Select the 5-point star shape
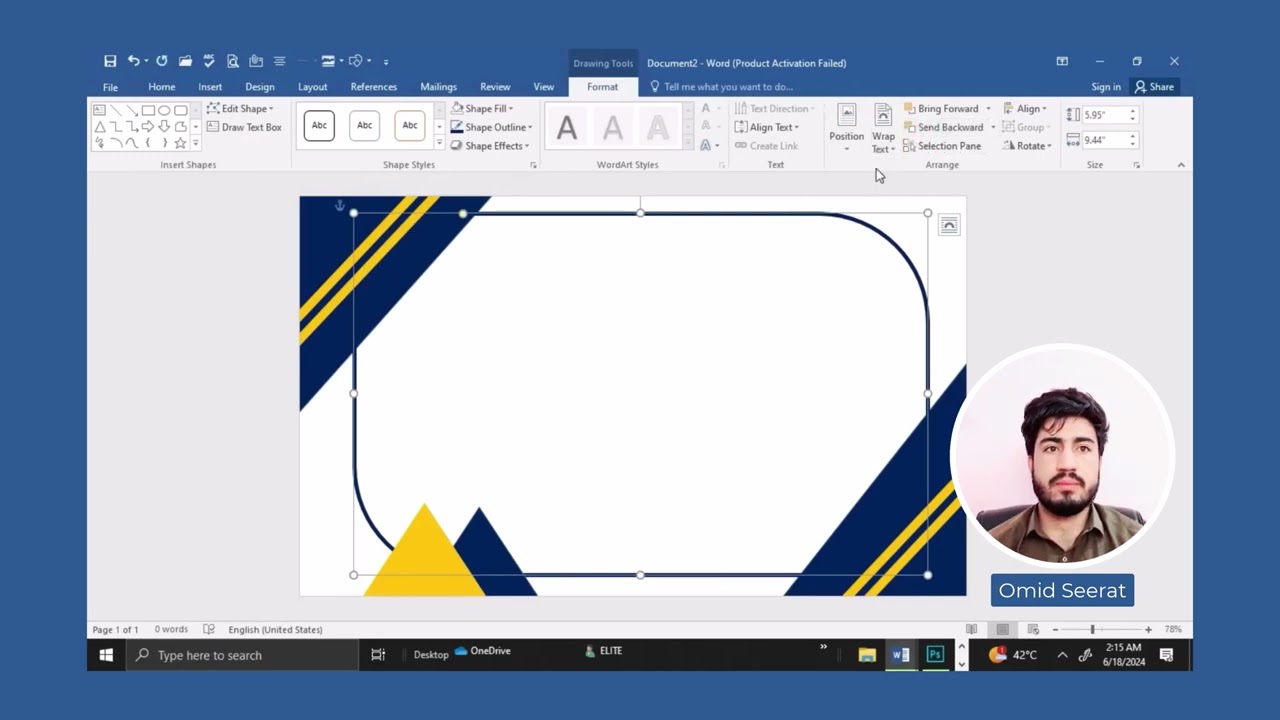The height and width of the screenshot is (720, 1280). [180, 144]
